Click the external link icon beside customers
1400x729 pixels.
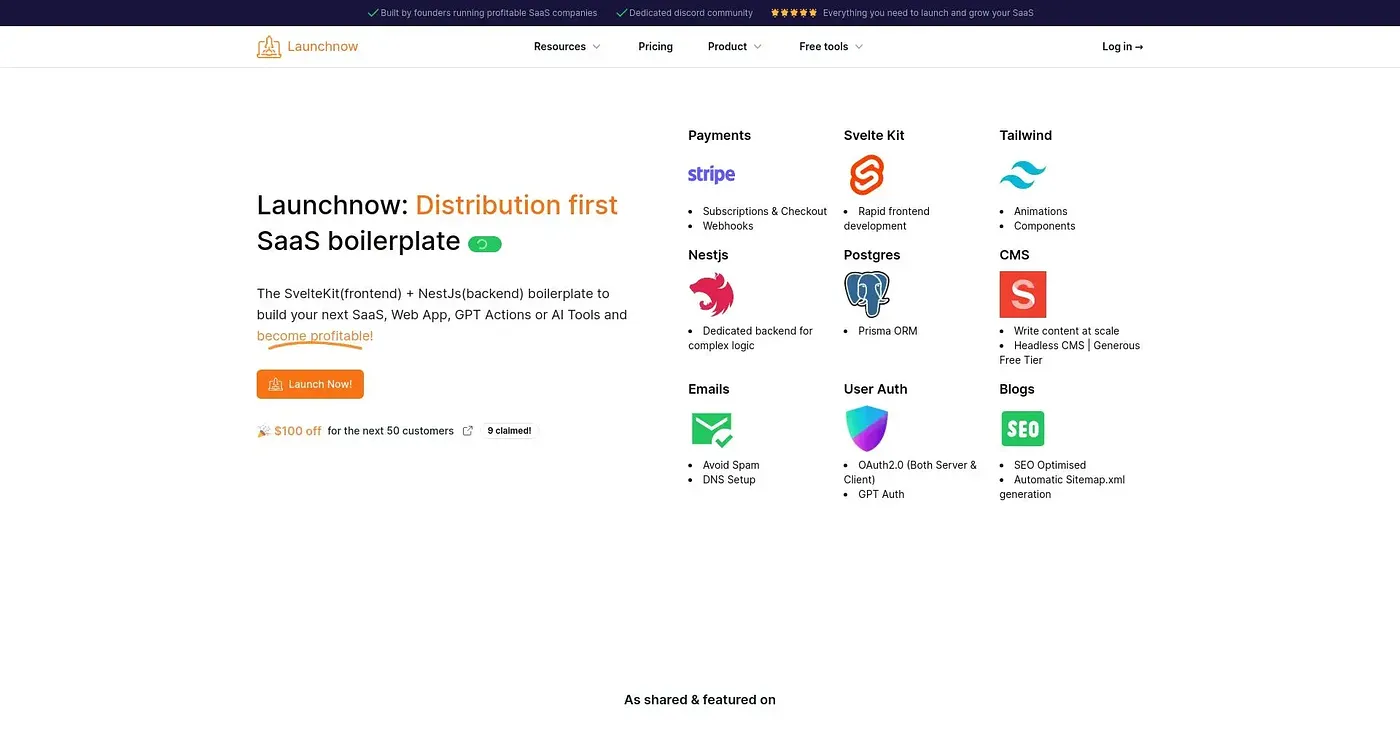click(467, 431)
